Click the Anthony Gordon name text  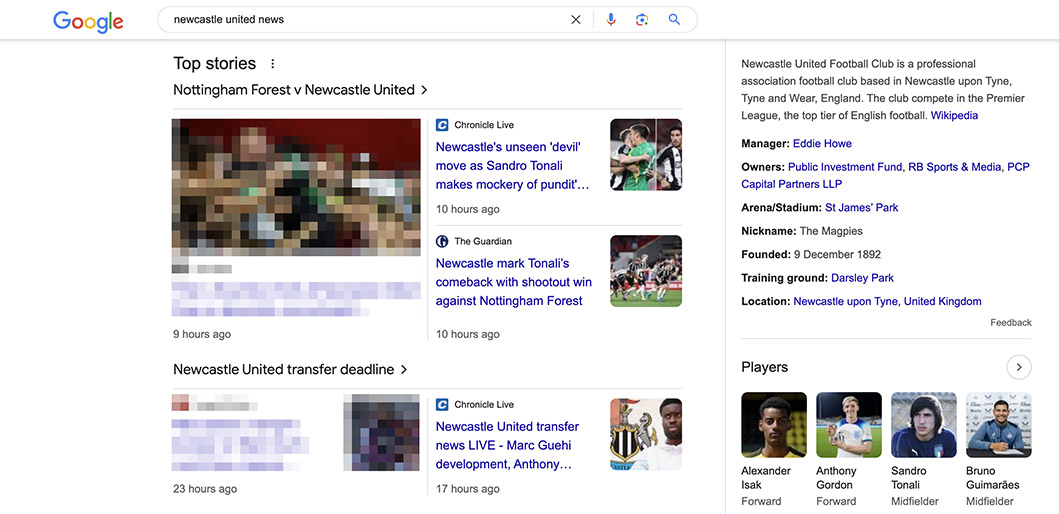(836, 478)
